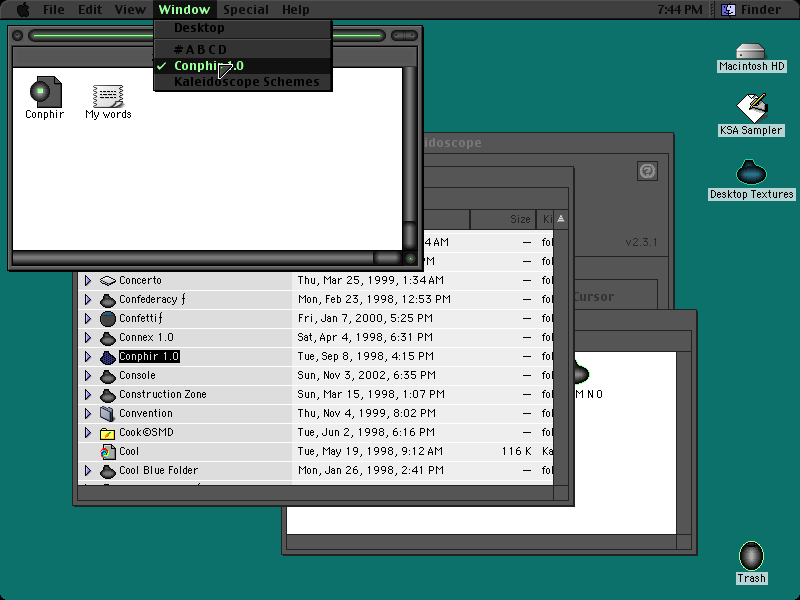Select the Concerto row name
The image size is (800, 600).
tap(140, 280)
